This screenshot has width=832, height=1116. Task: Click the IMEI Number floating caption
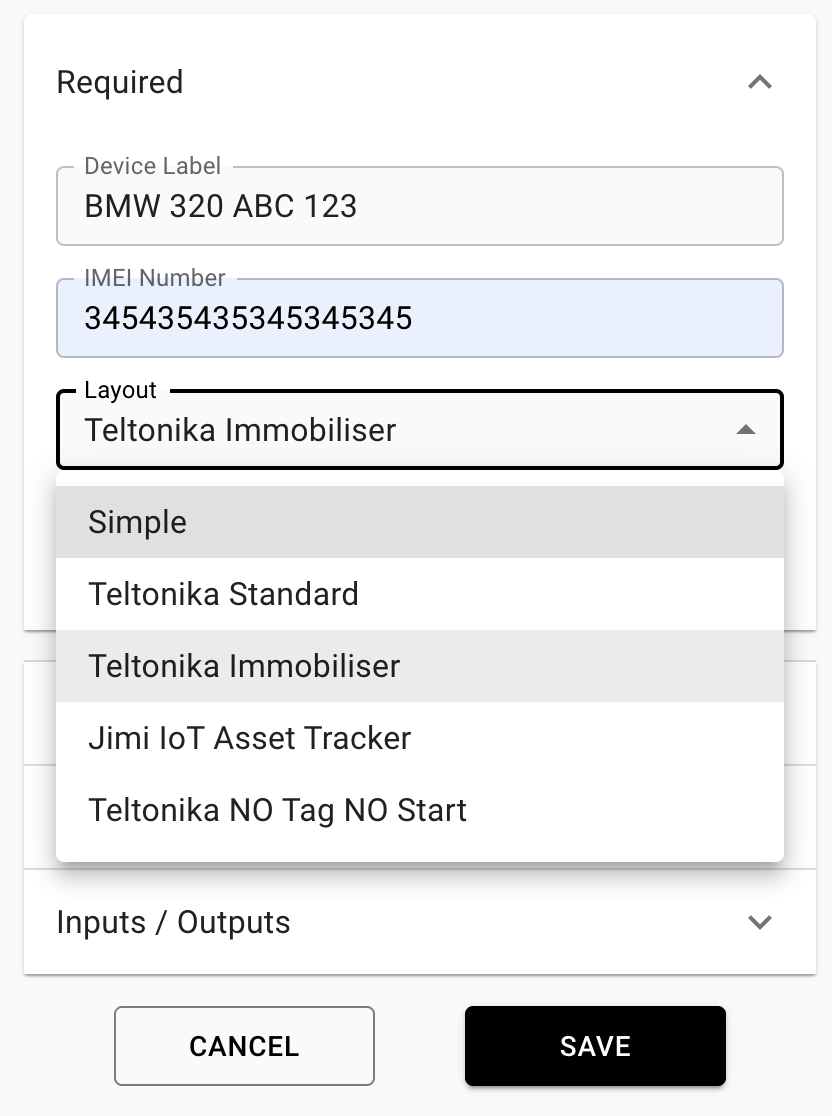[155, 279]
